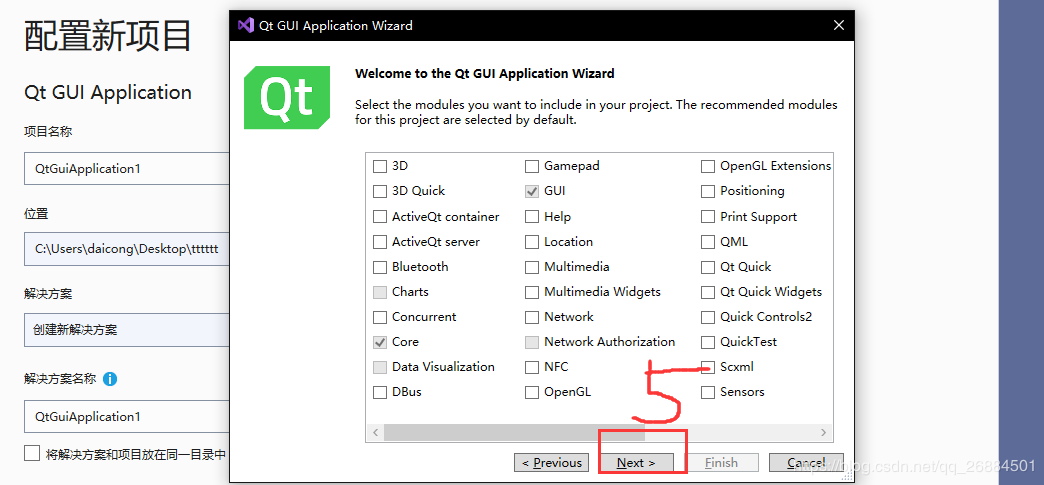The height and width of the screenshot is (485, 1044).
Task: Click the Visual Studio icon in title bar
Action: (246, 25)
